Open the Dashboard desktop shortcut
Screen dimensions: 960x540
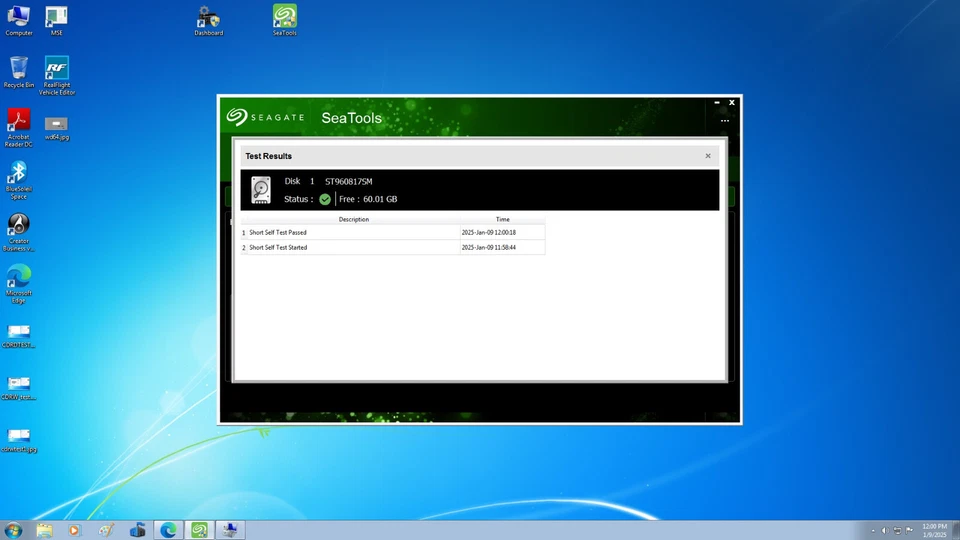[x=209, y=18]
